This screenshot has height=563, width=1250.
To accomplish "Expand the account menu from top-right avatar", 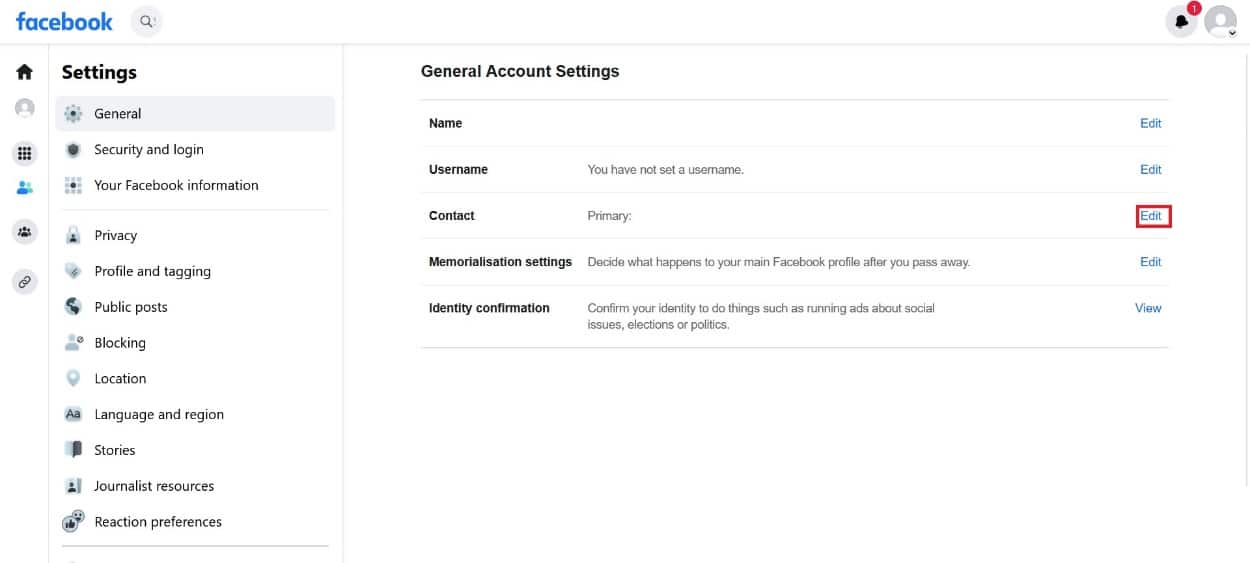I will 1221,21.
